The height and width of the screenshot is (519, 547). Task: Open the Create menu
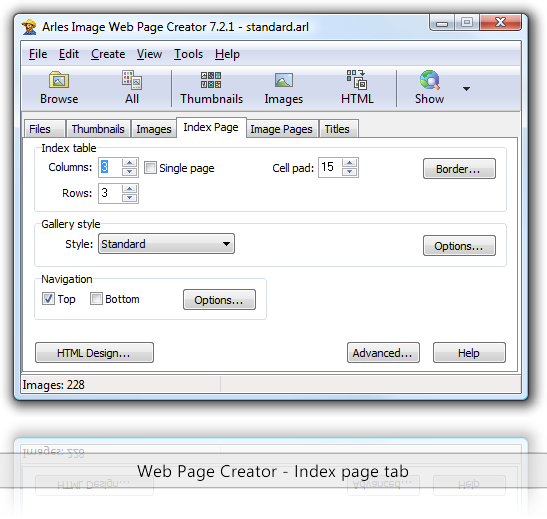108,54
